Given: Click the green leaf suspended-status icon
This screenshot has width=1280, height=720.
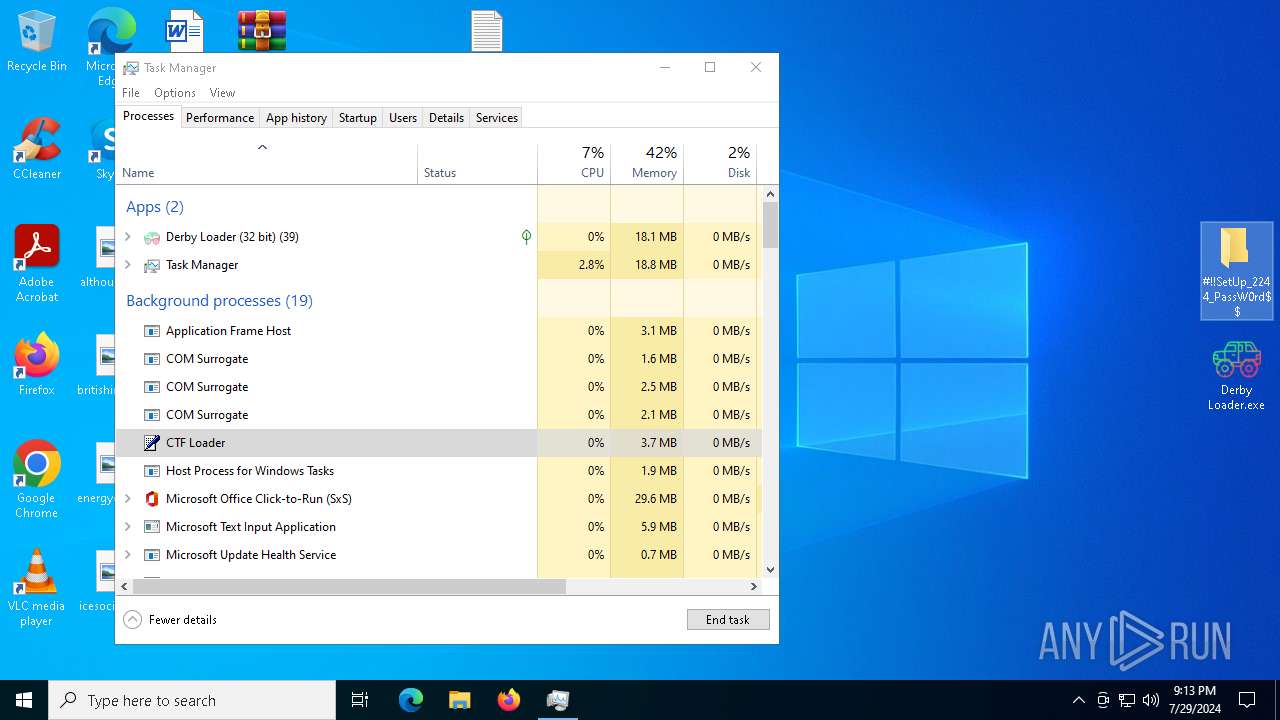Looking at the screenshot, I should 526,237.
